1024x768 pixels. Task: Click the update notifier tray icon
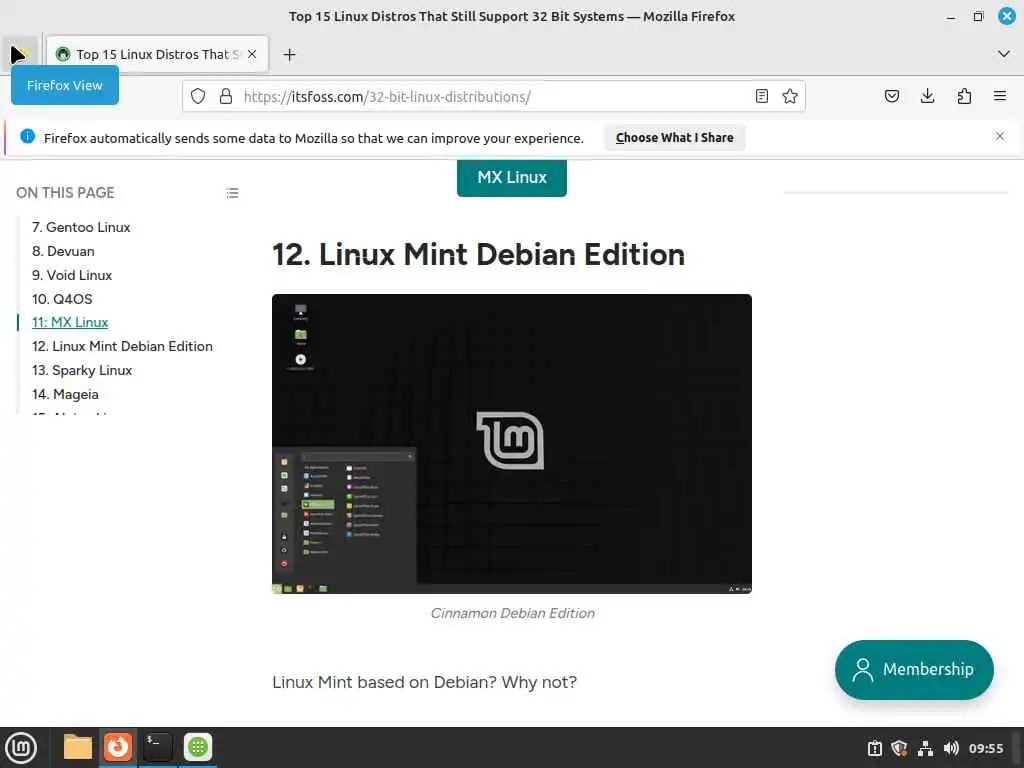click(875, 748)
